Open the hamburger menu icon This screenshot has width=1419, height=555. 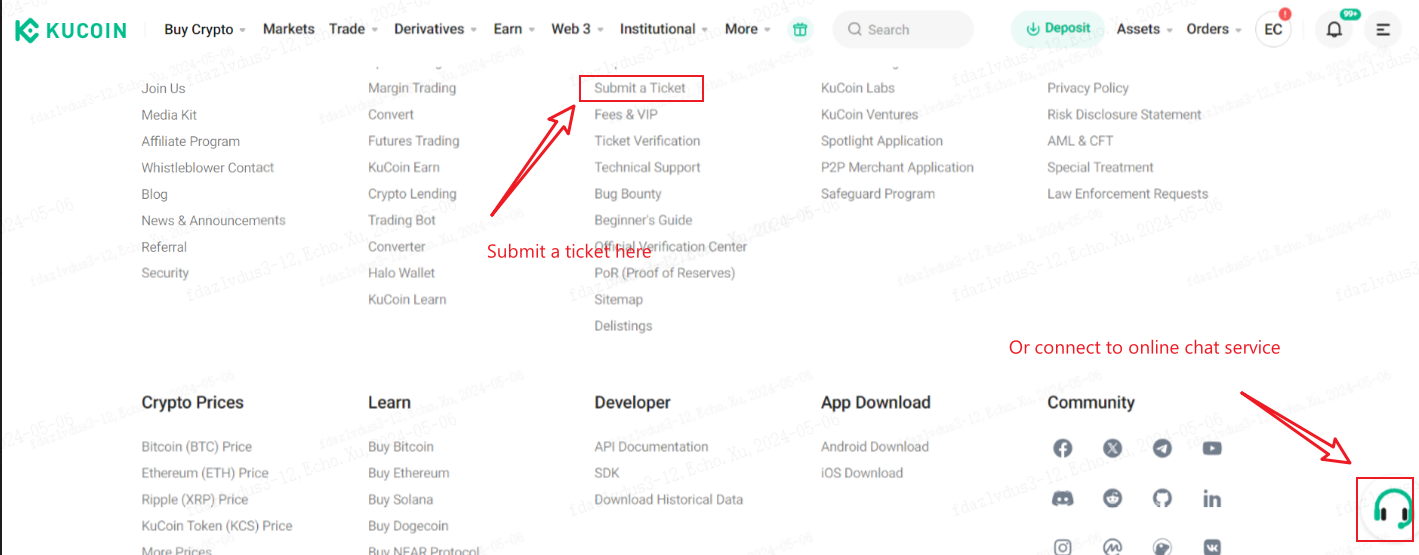(x=1383, y=29)
